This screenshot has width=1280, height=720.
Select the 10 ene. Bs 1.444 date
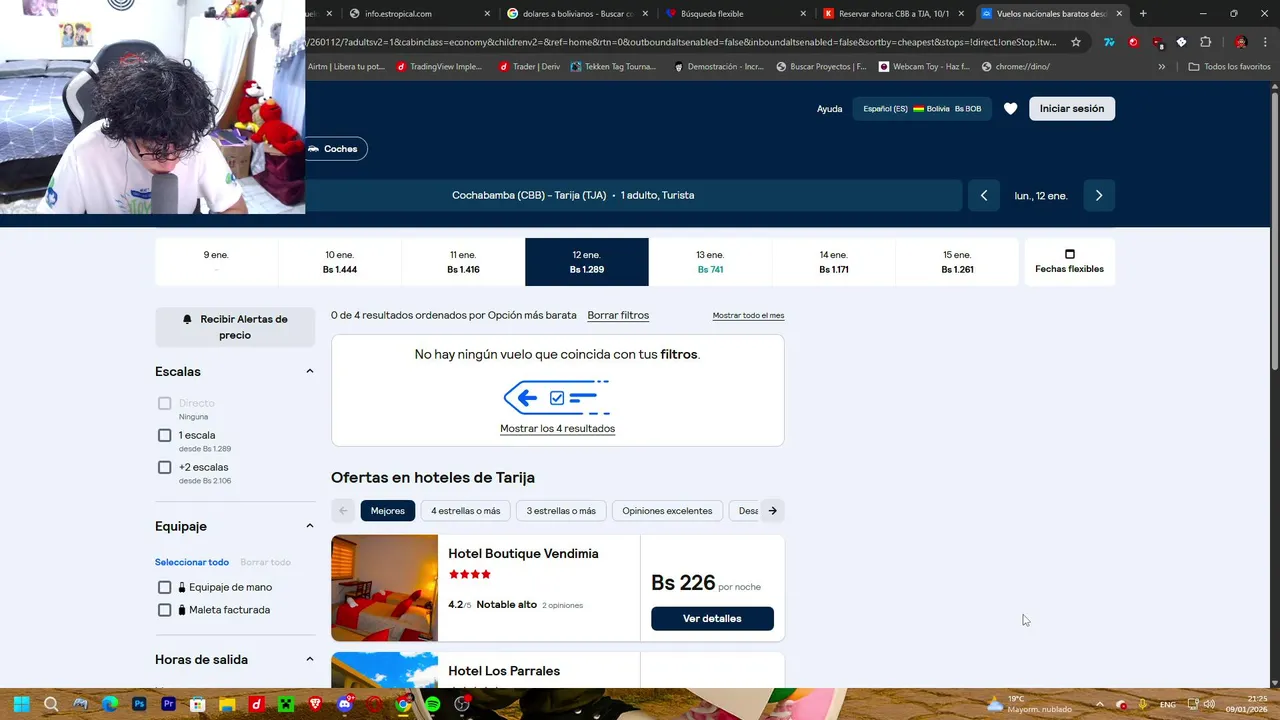pyautogui.click(x=340, y=262)
